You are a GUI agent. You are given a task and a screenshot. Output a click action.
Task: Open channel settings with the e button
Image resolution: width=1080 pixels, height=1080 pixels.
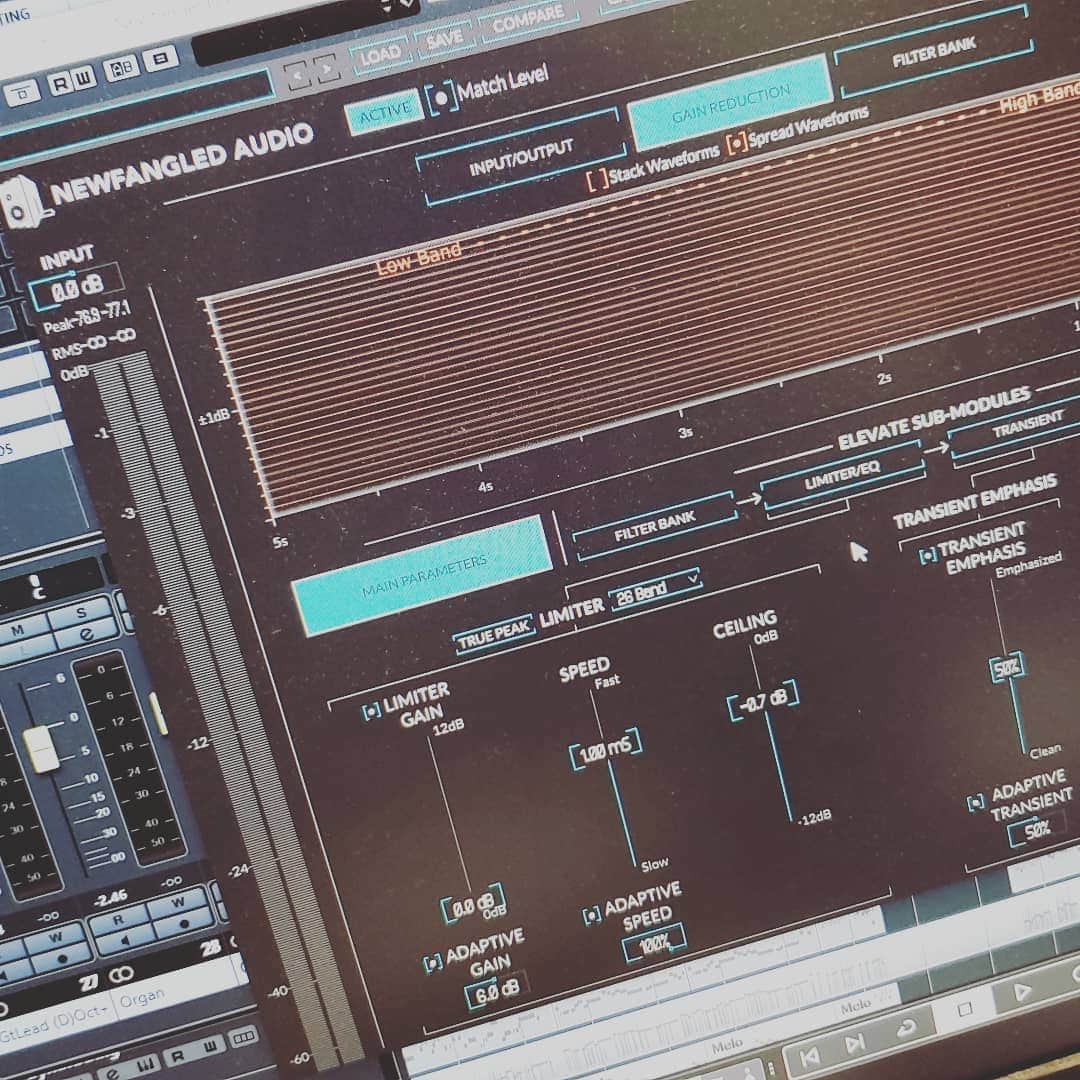coord(86,634)
